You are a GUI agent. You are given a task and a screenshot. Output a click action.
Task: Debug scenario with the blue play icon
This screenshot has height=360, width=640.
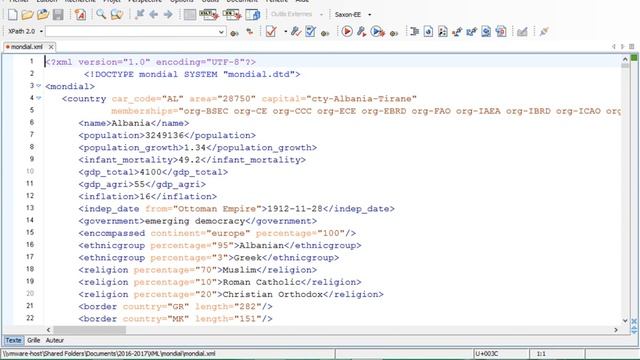(378, 31)
